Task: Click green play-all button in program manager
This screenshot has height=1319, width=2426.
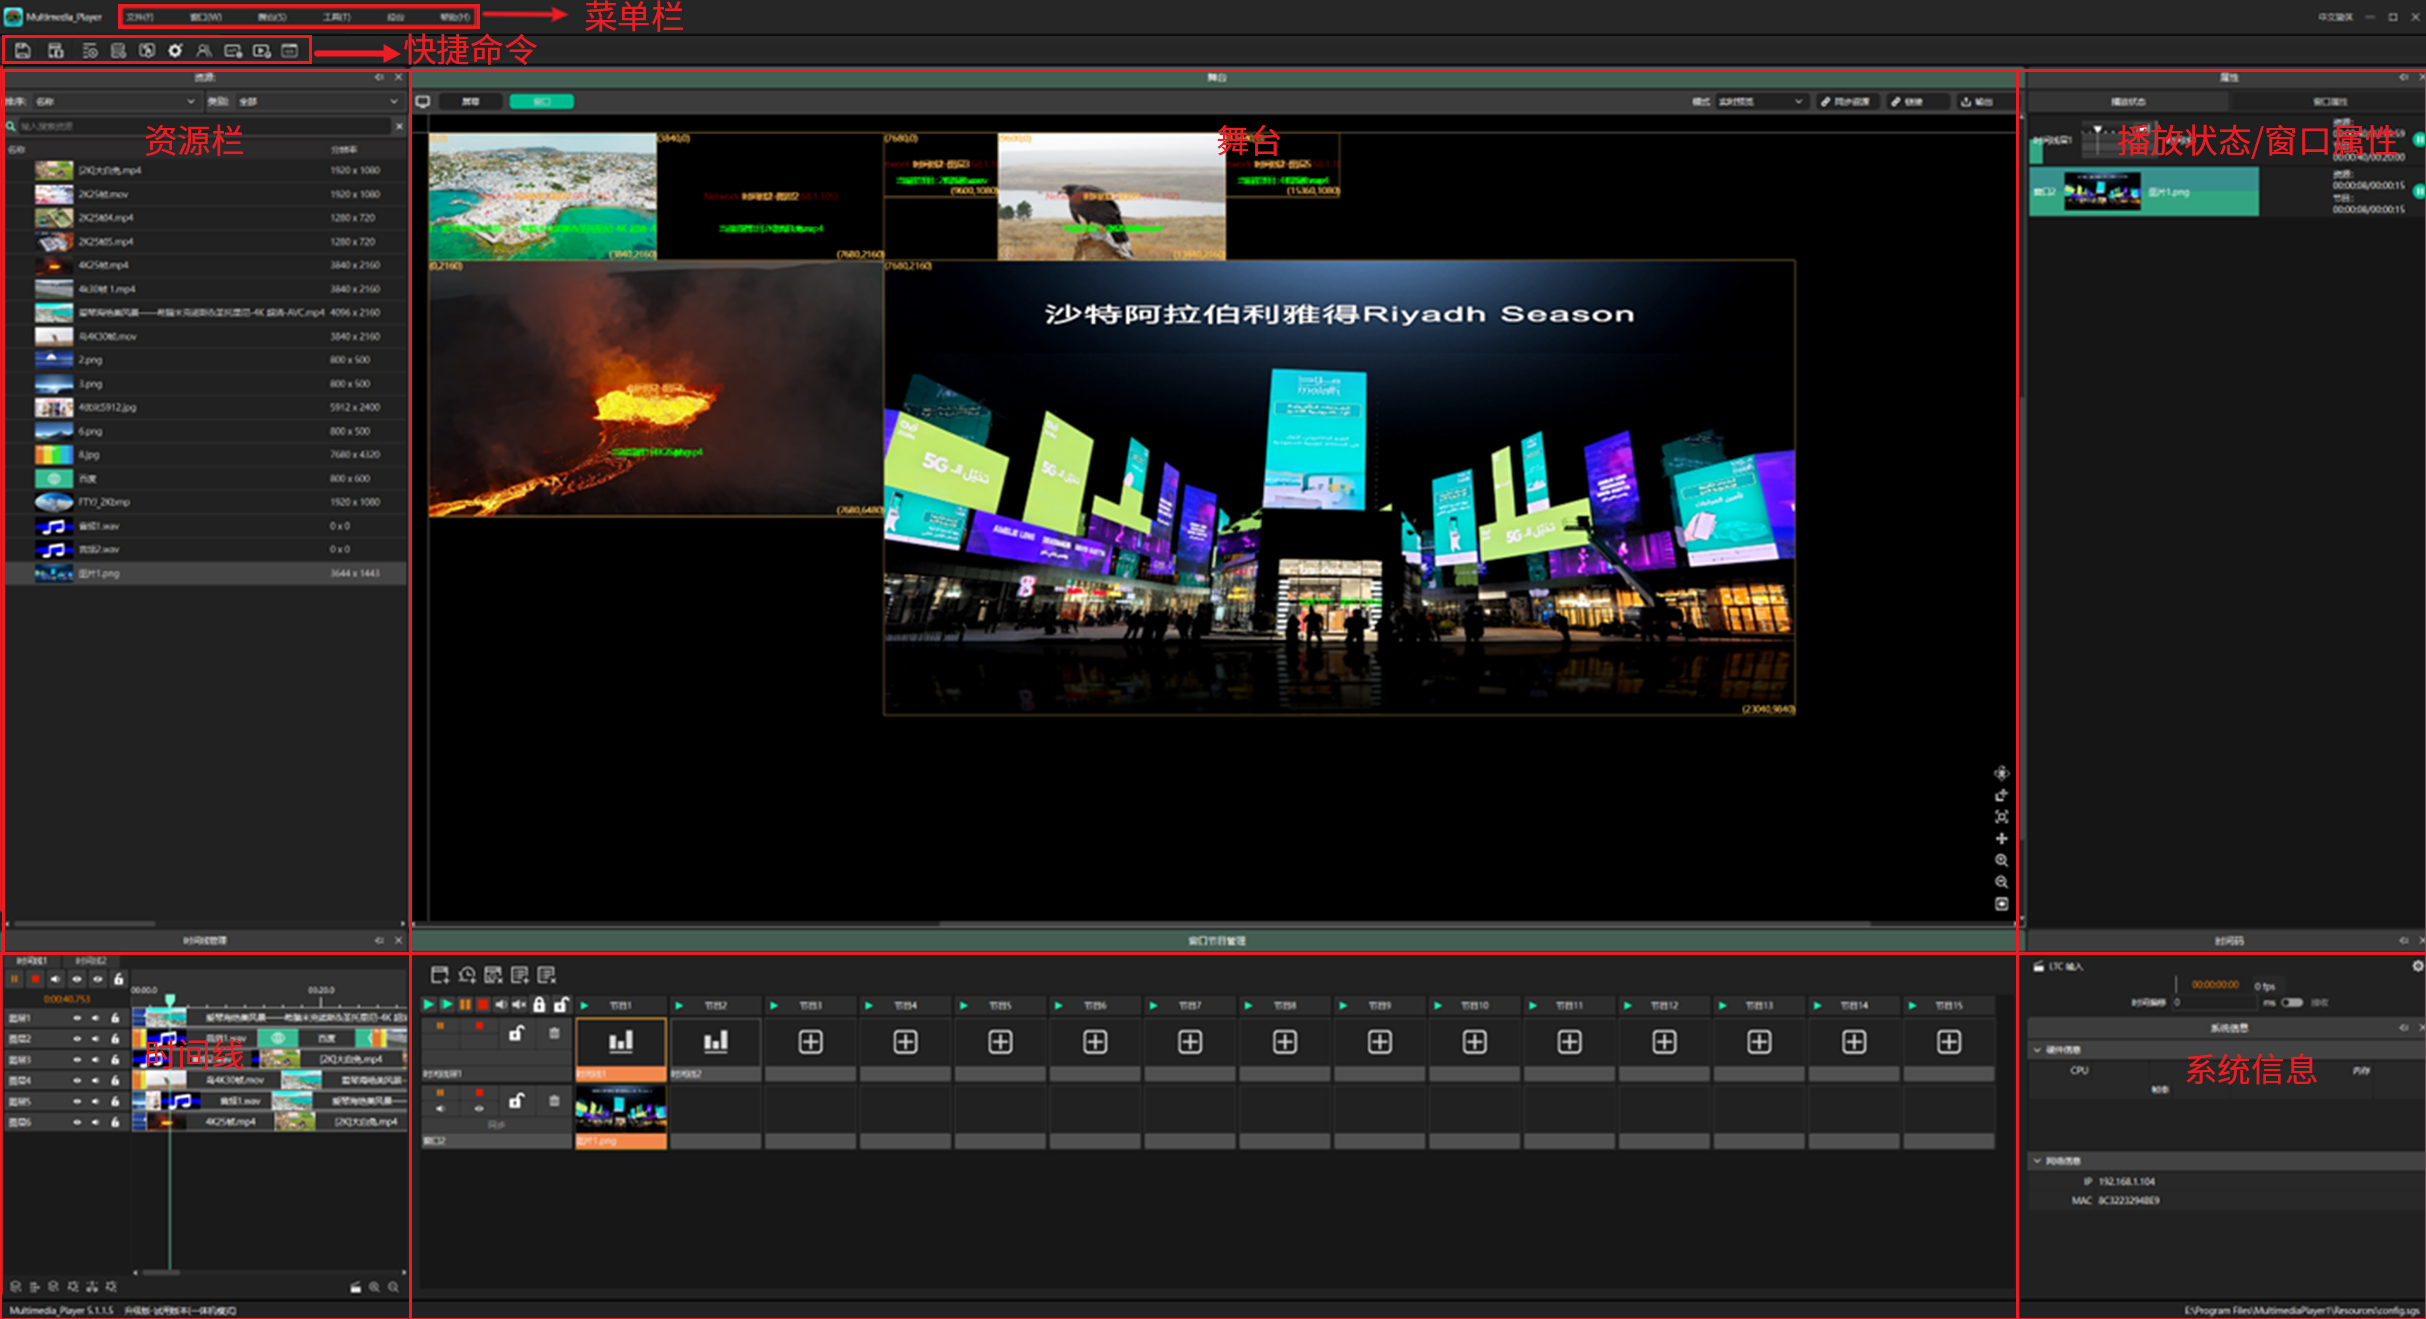Action: click(x=428, y=1004)
